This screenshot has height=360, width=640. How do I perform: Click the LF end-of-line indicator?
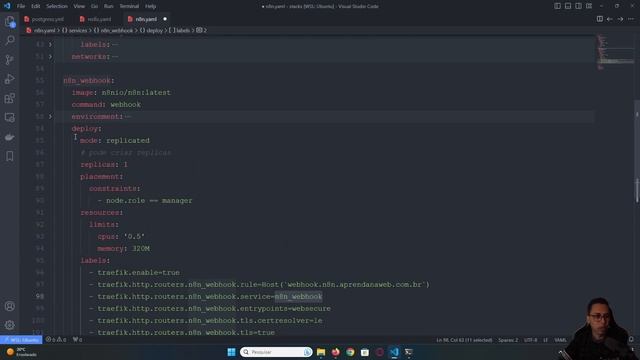(545, 340)
